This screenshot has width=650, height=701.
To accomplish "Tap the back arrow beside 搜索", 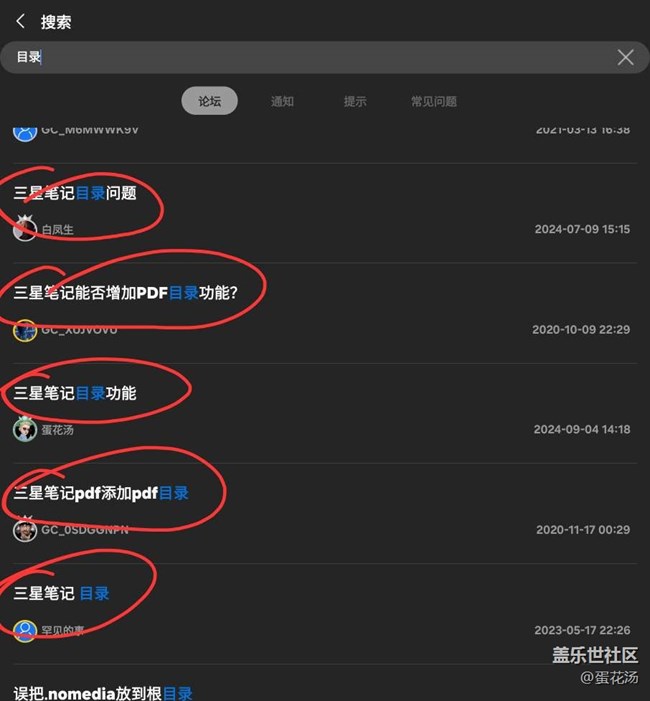I will pyautogui.click(x=20, y=21).
